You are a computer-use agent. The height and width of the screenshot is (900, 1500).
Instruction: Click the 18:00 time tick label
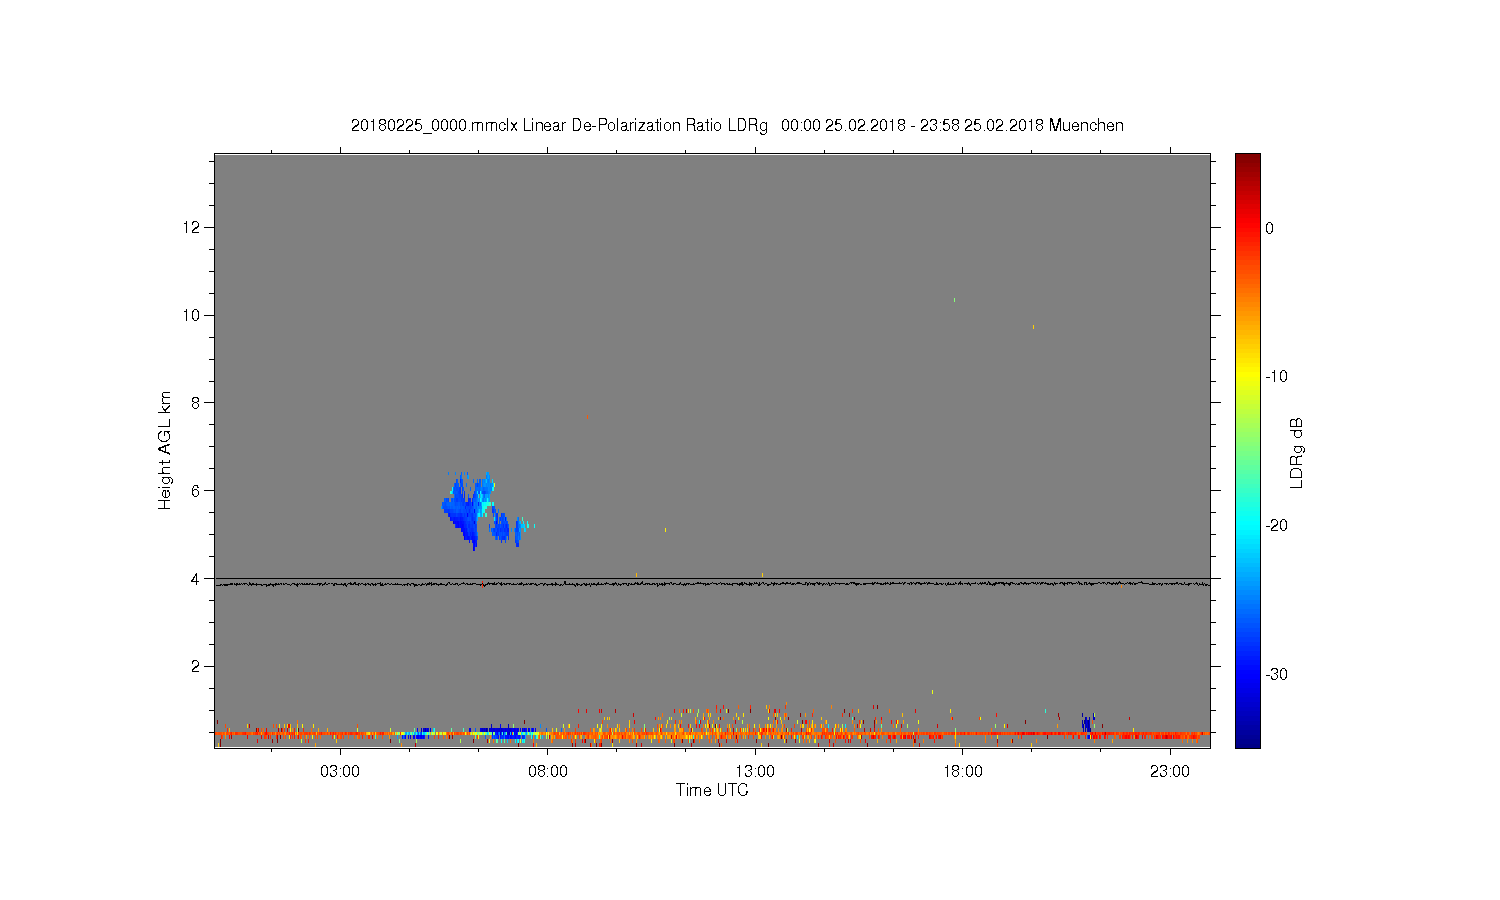(x=963, y=772)
